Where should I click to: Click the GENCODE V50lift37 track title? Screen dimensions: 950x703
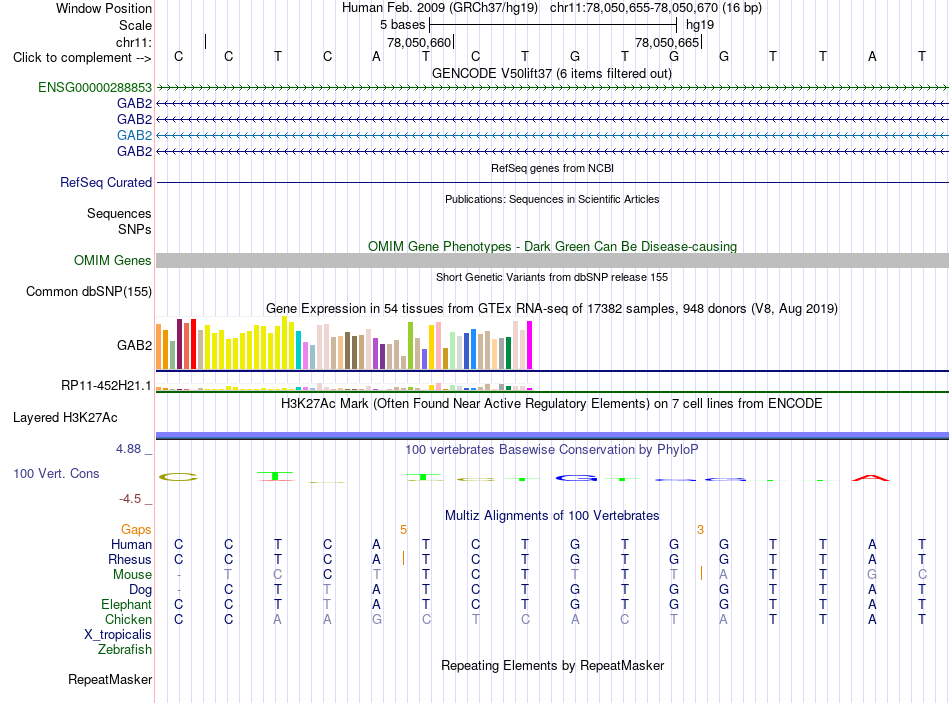coord(552,73)
